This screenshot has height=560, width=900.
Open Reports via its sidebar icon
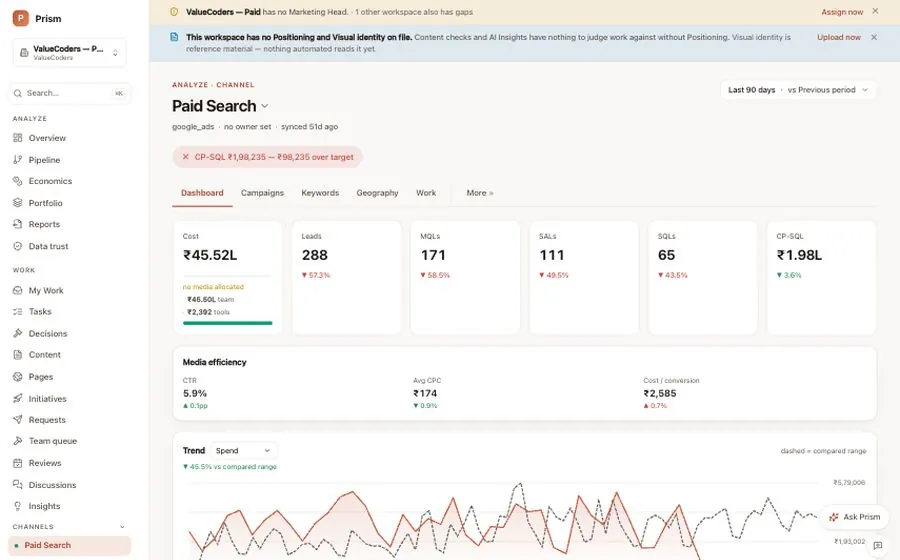point(18,224)
